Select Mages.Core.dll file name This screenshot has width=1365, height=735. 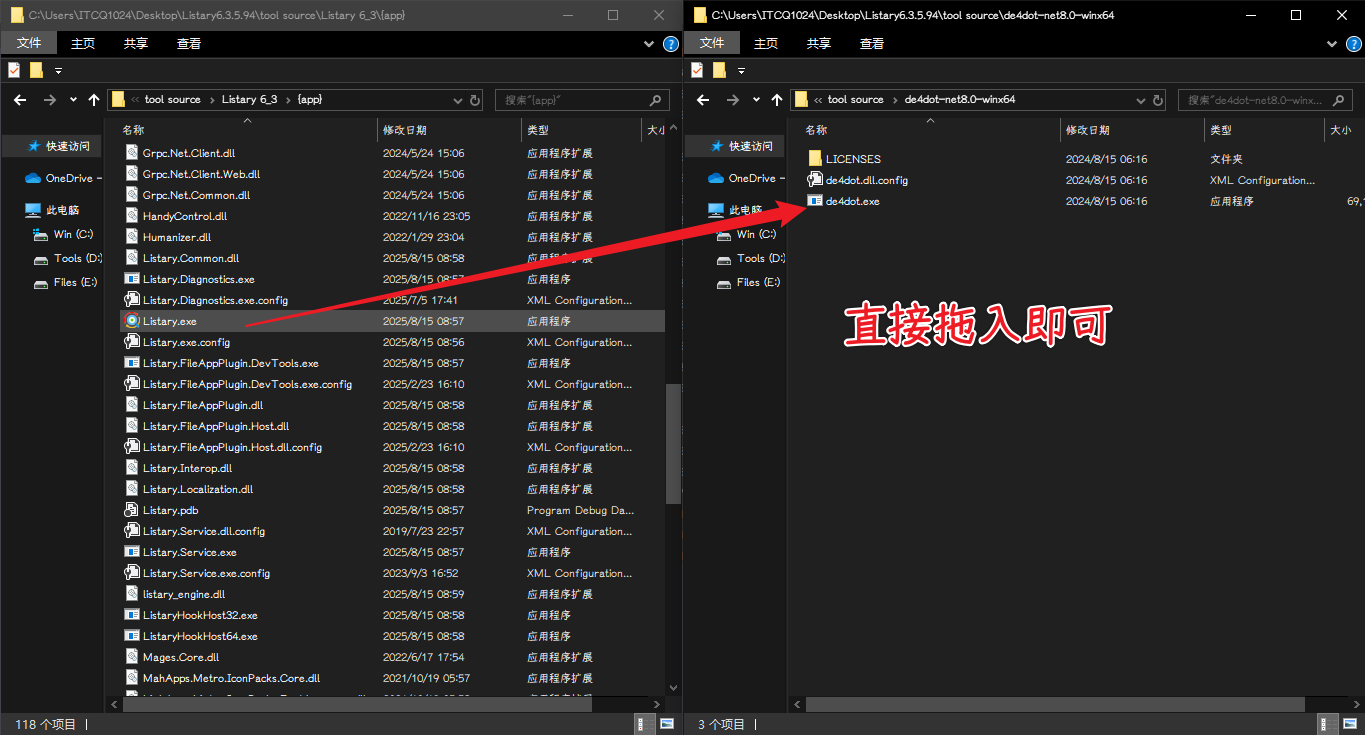coord(181,657)
